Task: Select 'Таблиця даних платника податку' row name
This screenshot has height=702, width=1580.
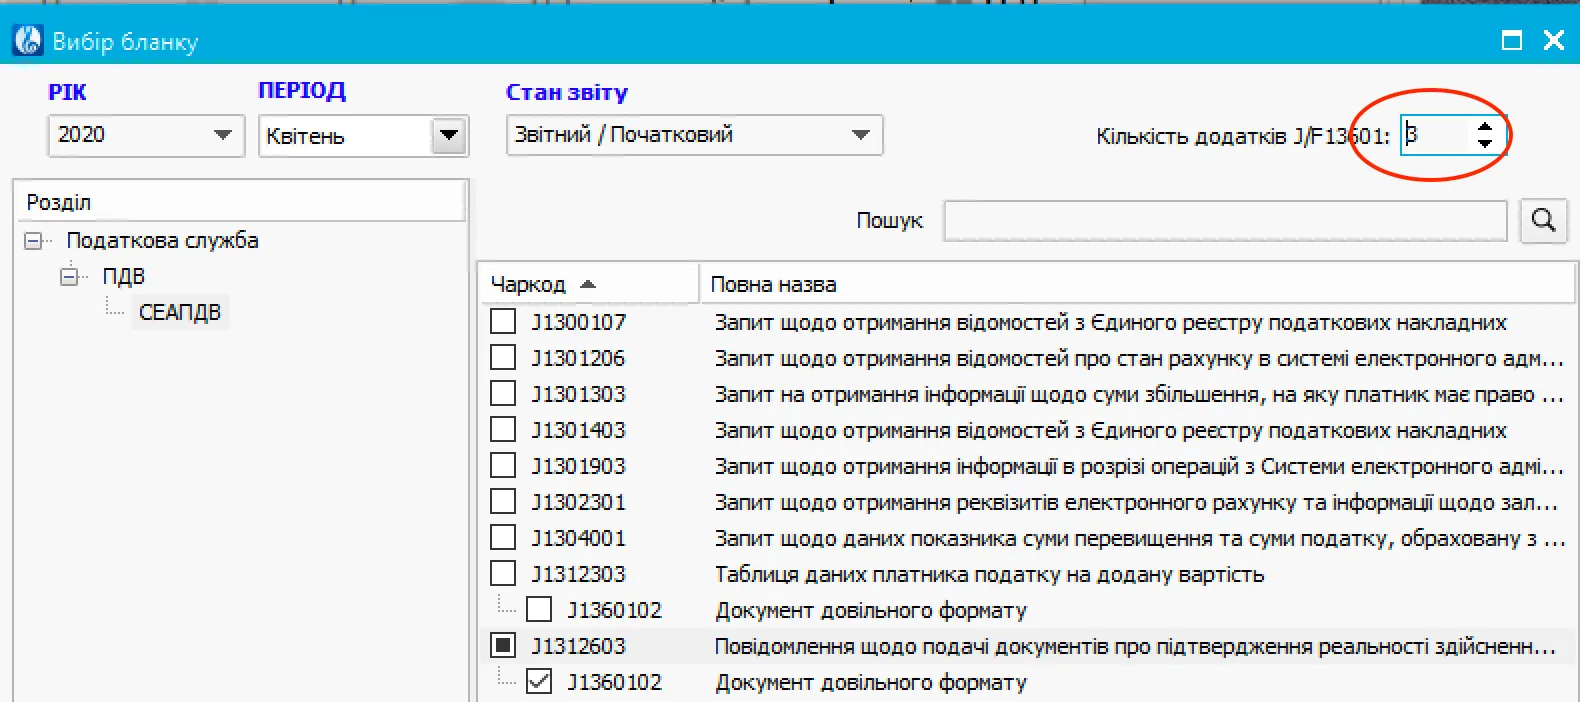Action: (x=989, y=575)
